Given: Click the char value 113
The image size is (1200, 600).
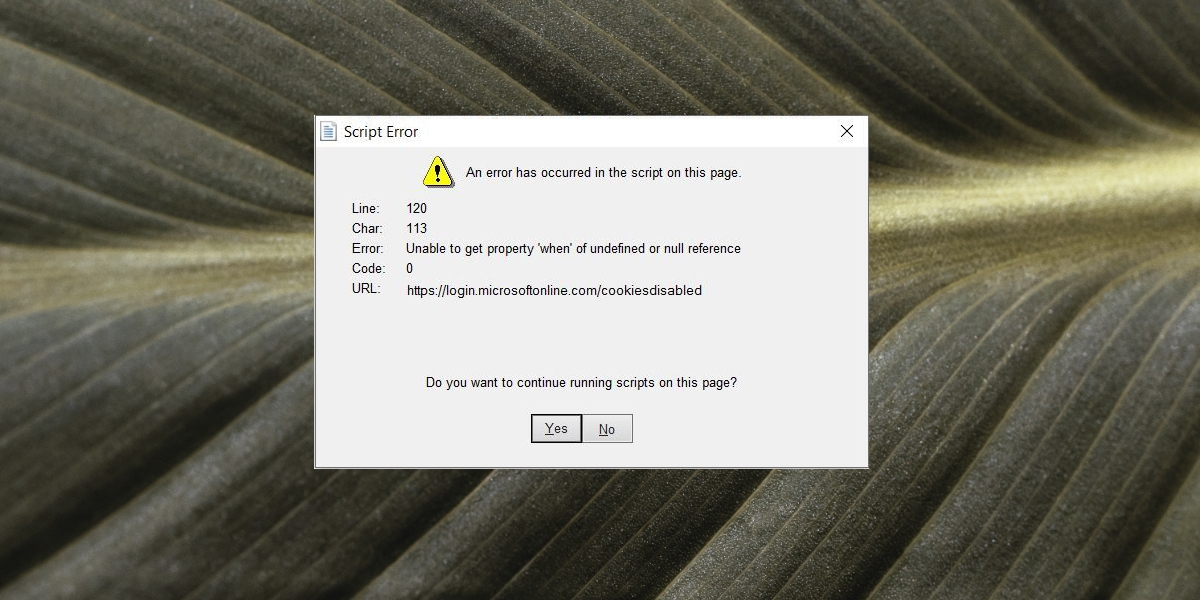Looking at the screenshot, I should [416, 228].
